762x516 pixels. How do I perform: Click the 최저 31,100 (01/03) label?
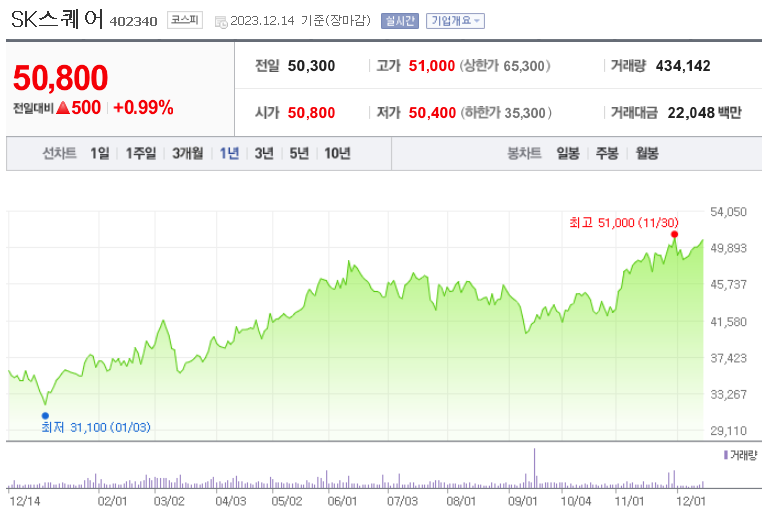[96, 427]
